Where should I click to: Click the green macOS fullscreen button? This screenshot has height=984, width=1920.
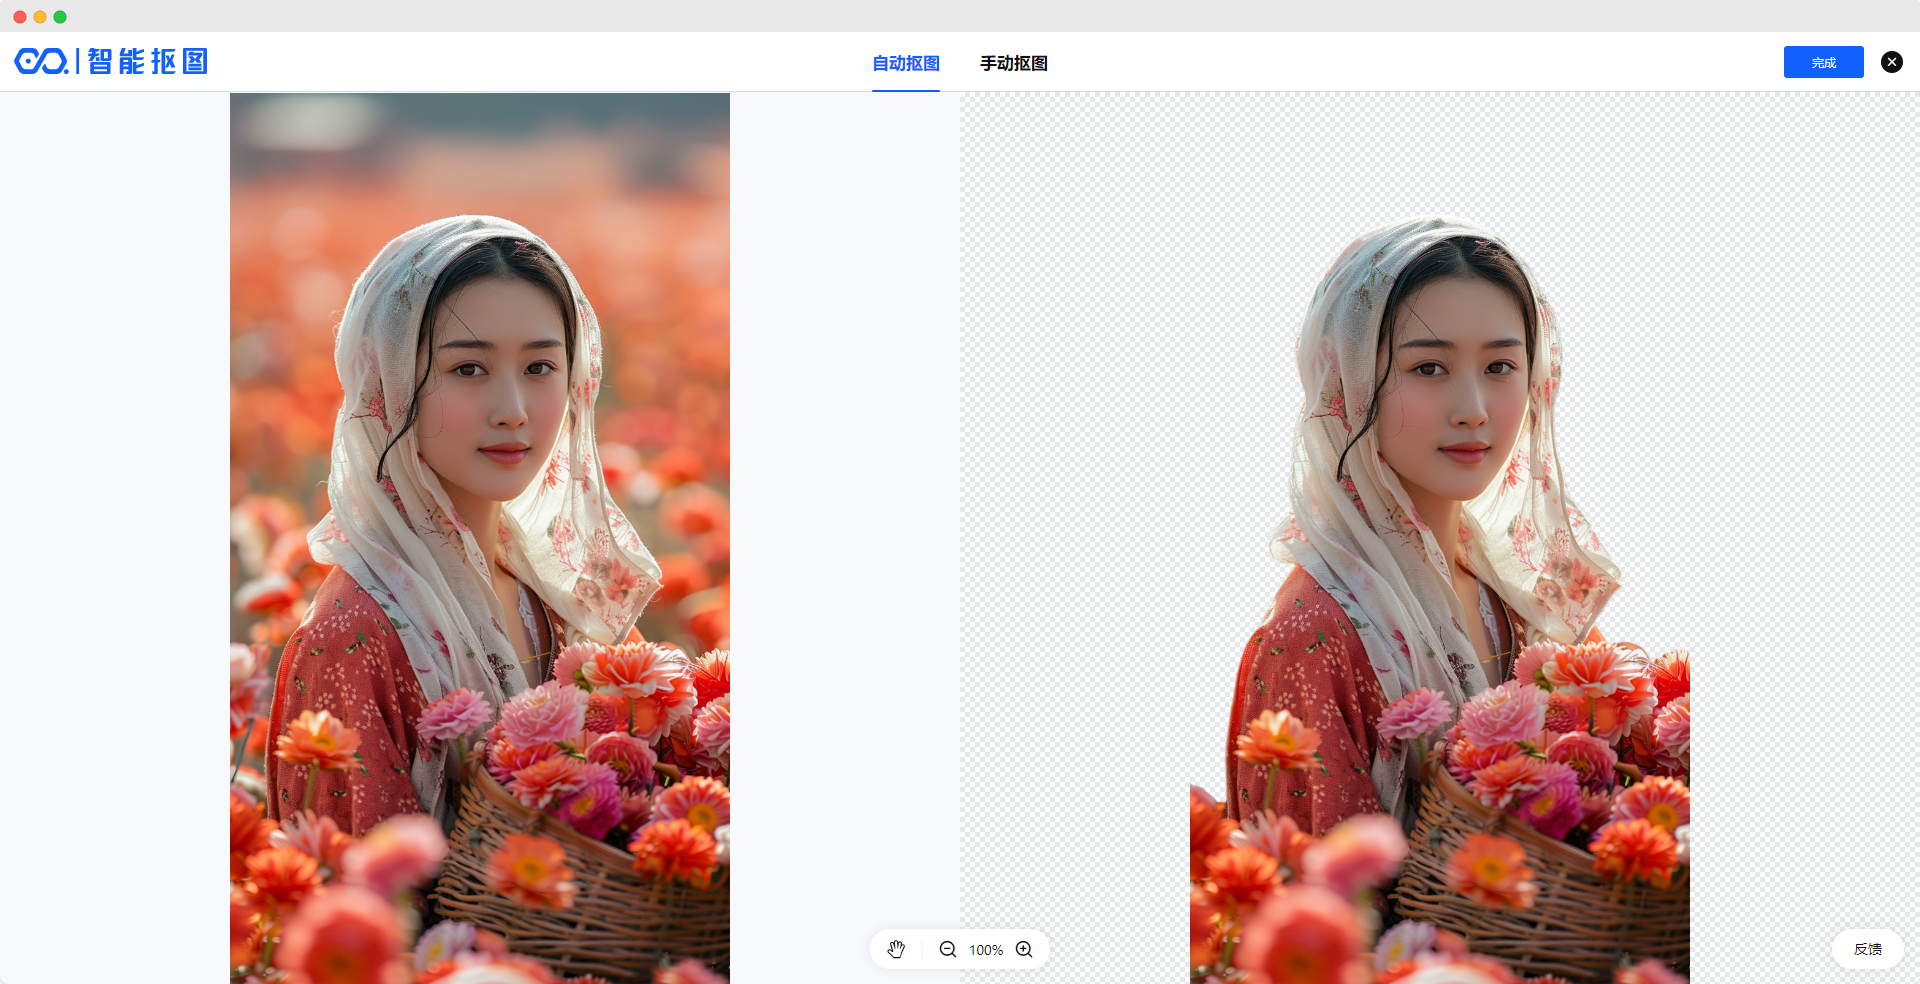[x=60, y=16]
